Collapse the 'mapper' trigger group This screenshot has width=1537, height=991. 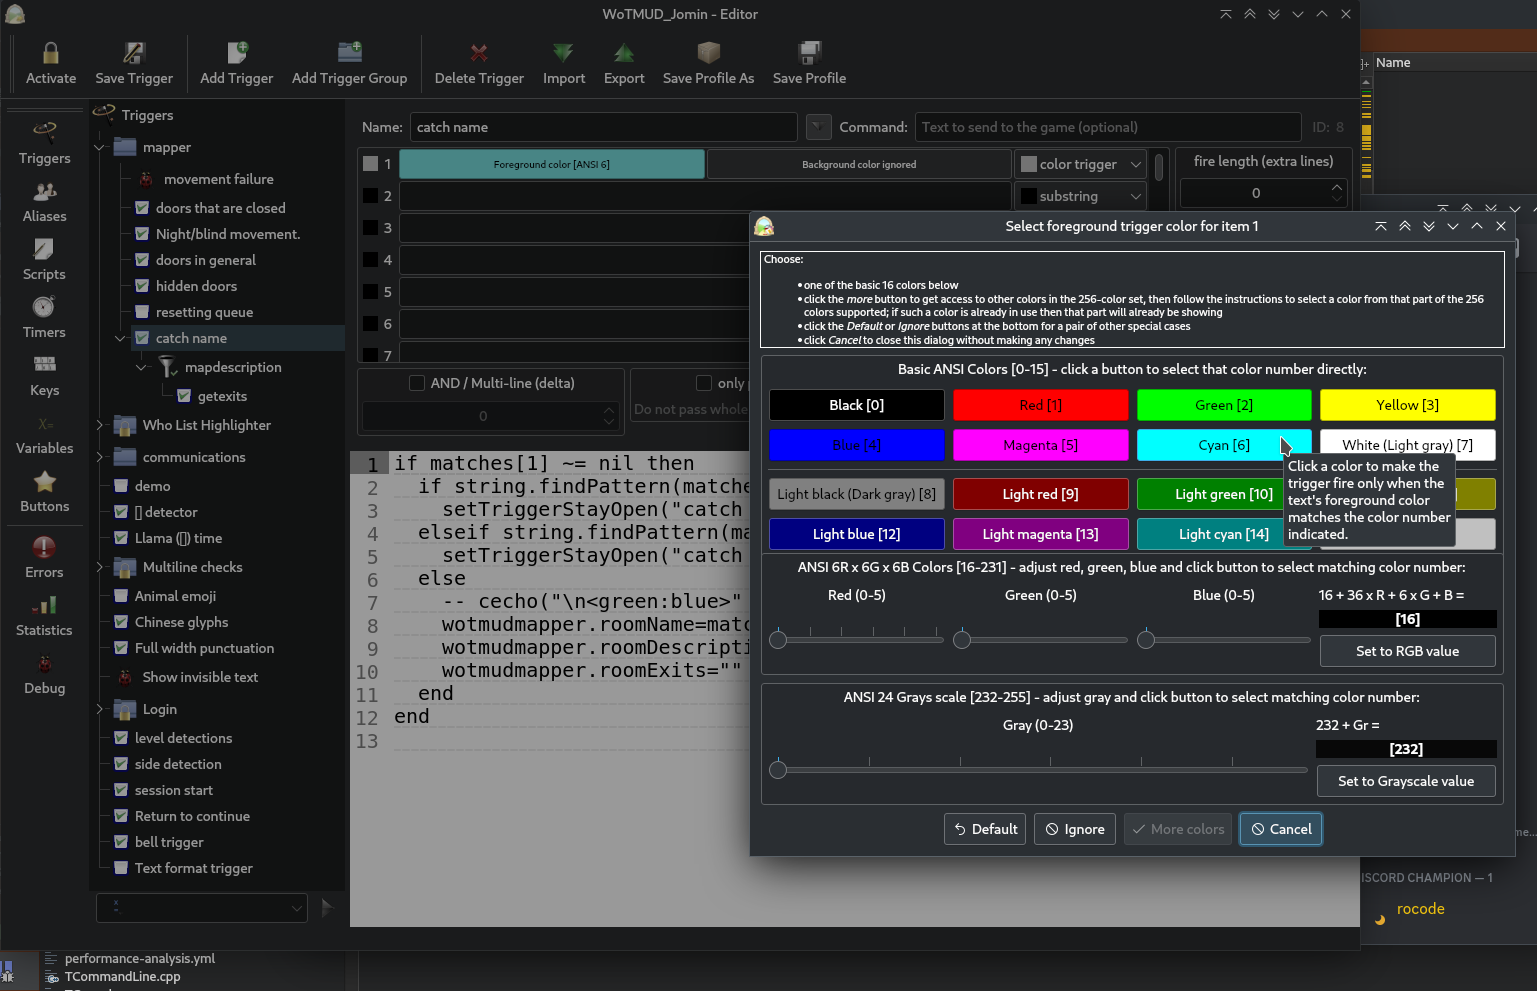tap(100, 147)
